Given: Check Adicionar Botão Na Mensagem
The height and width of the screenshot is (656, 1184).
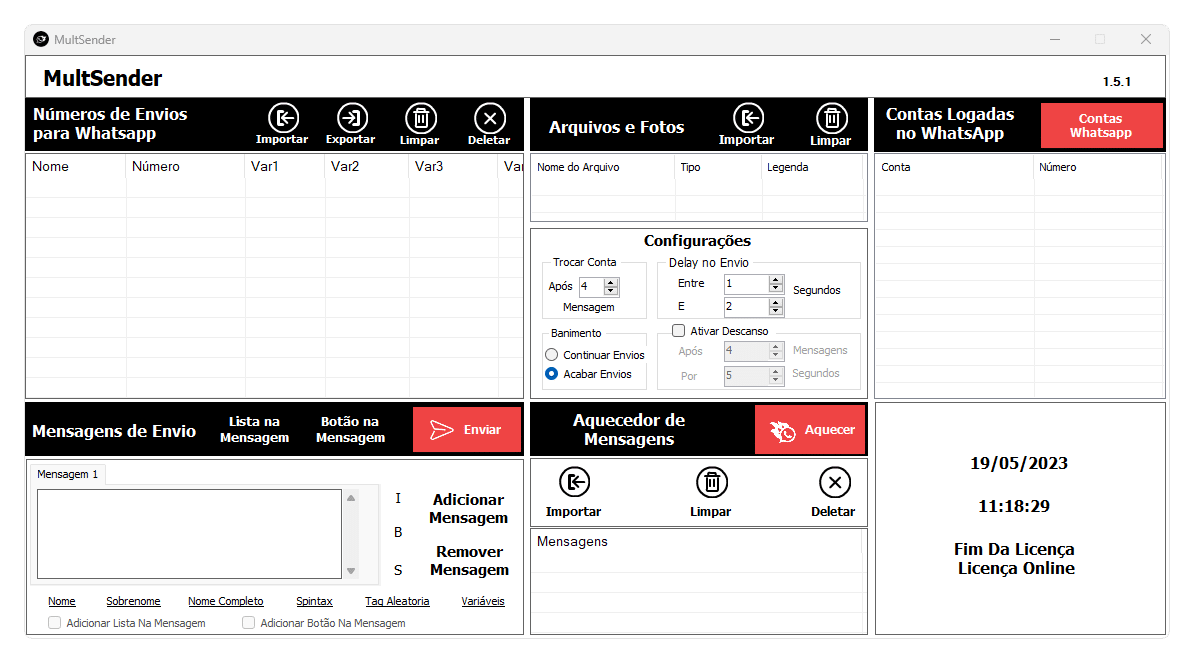Looking at the screenshot, I should click(248, 623).
